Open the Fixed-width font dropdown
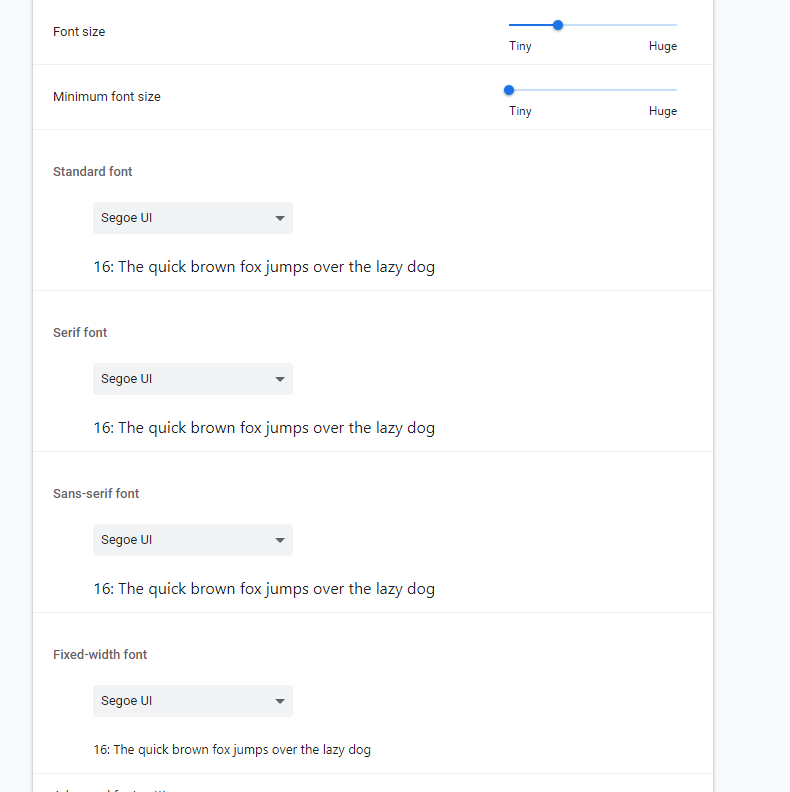 [192, 701]
